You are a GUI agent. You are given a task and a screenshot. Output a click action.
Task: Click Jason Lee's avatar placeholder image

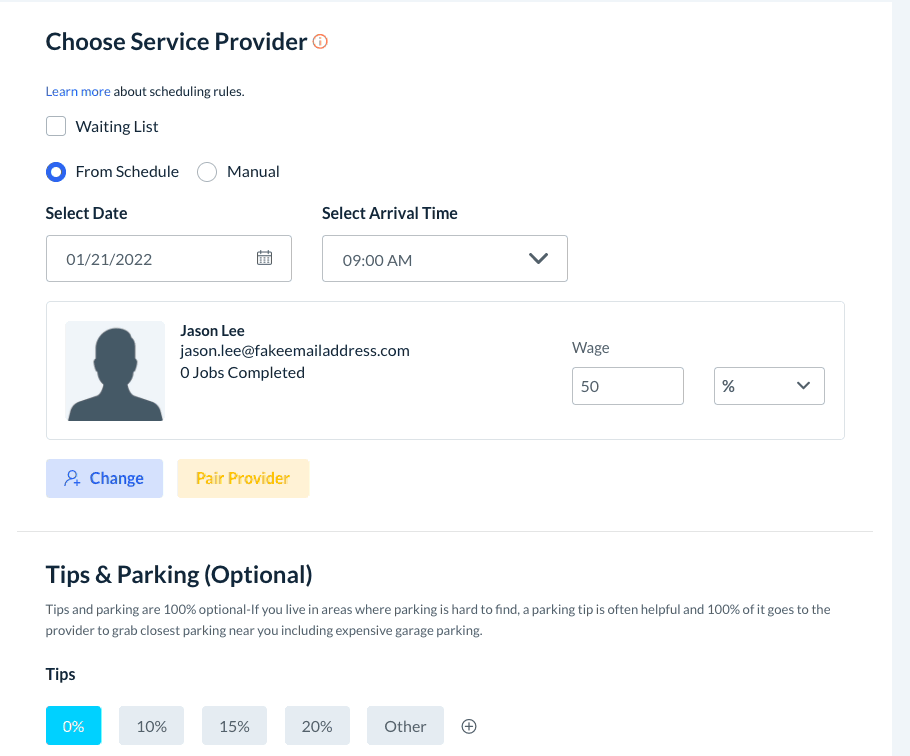click(115, 371)
